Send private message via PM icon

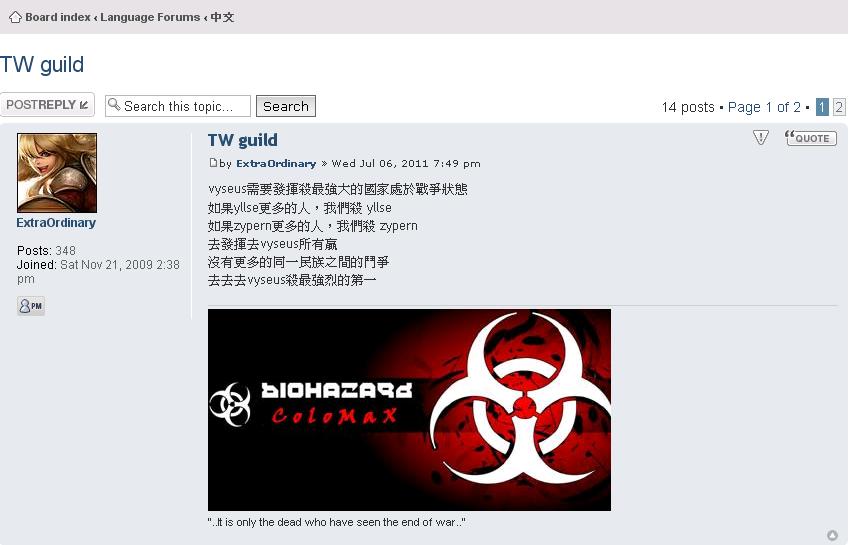31,306
